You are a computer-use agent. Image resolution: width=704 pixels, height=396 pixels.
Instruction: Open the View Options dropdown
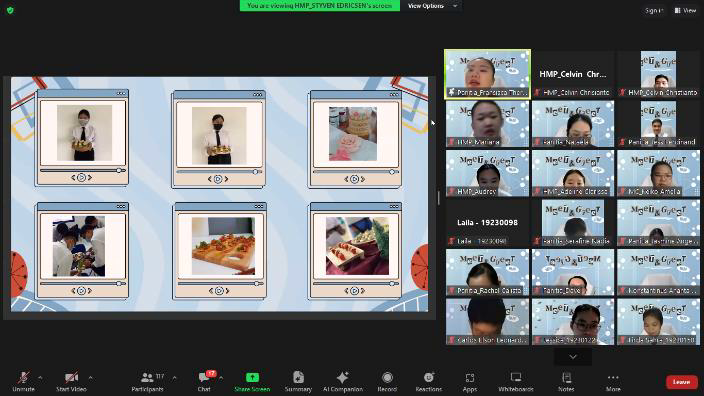[432, 6]
